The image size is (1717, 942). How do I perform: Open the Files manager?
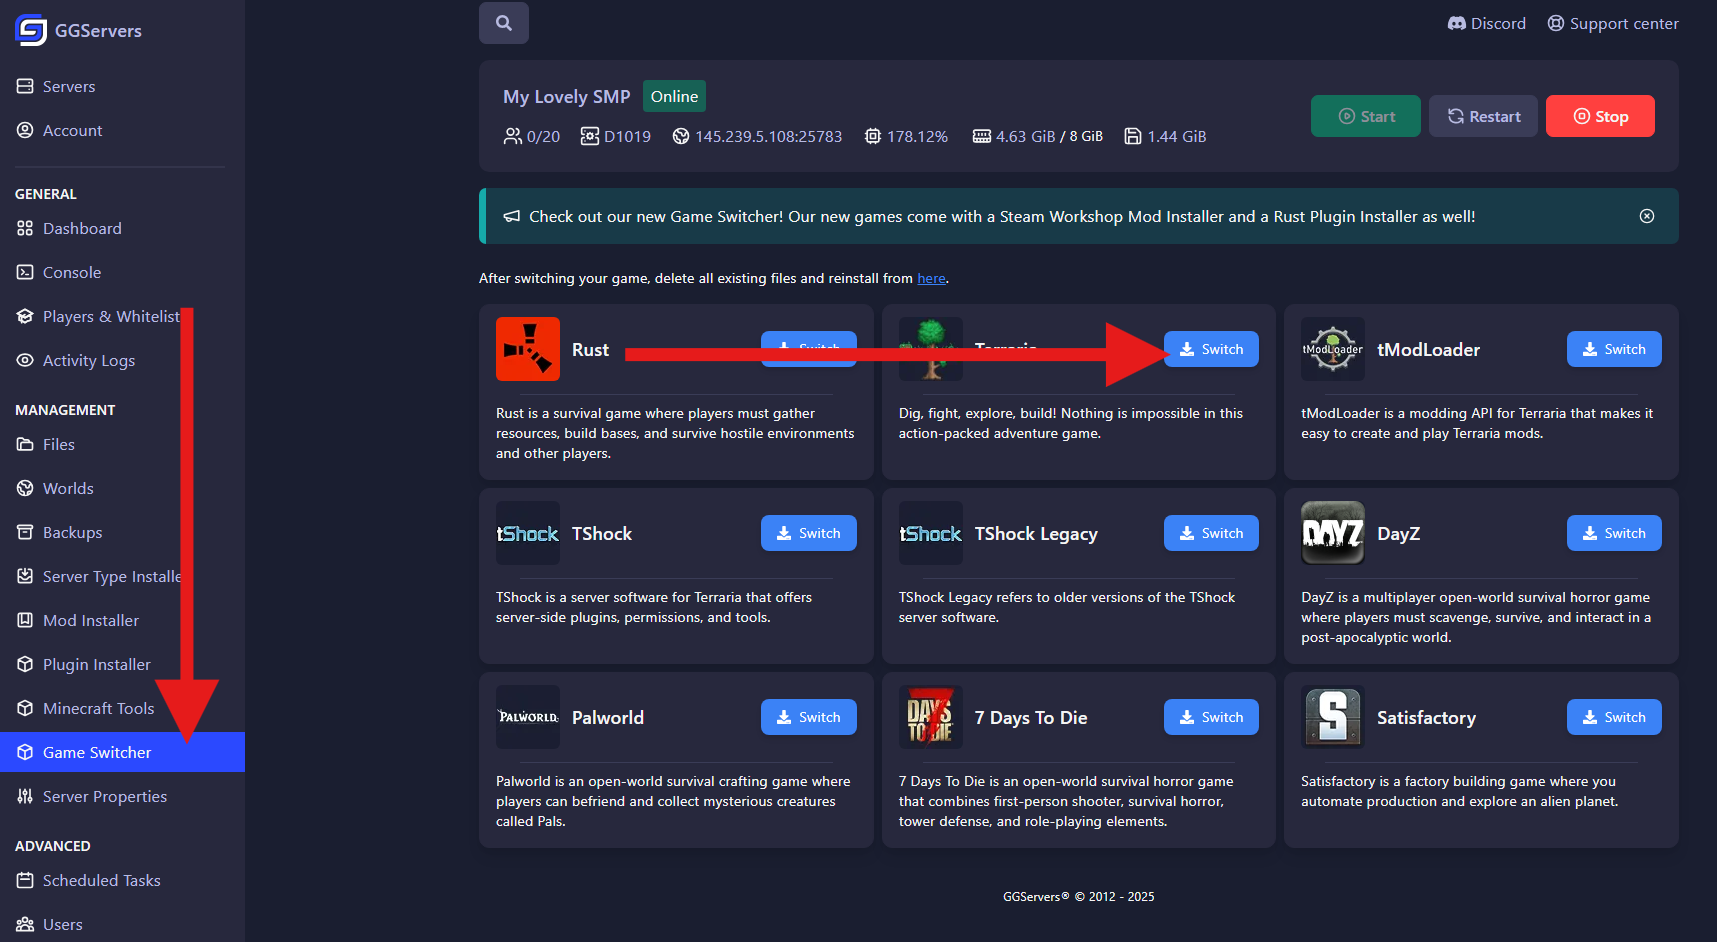click(58, 444)
